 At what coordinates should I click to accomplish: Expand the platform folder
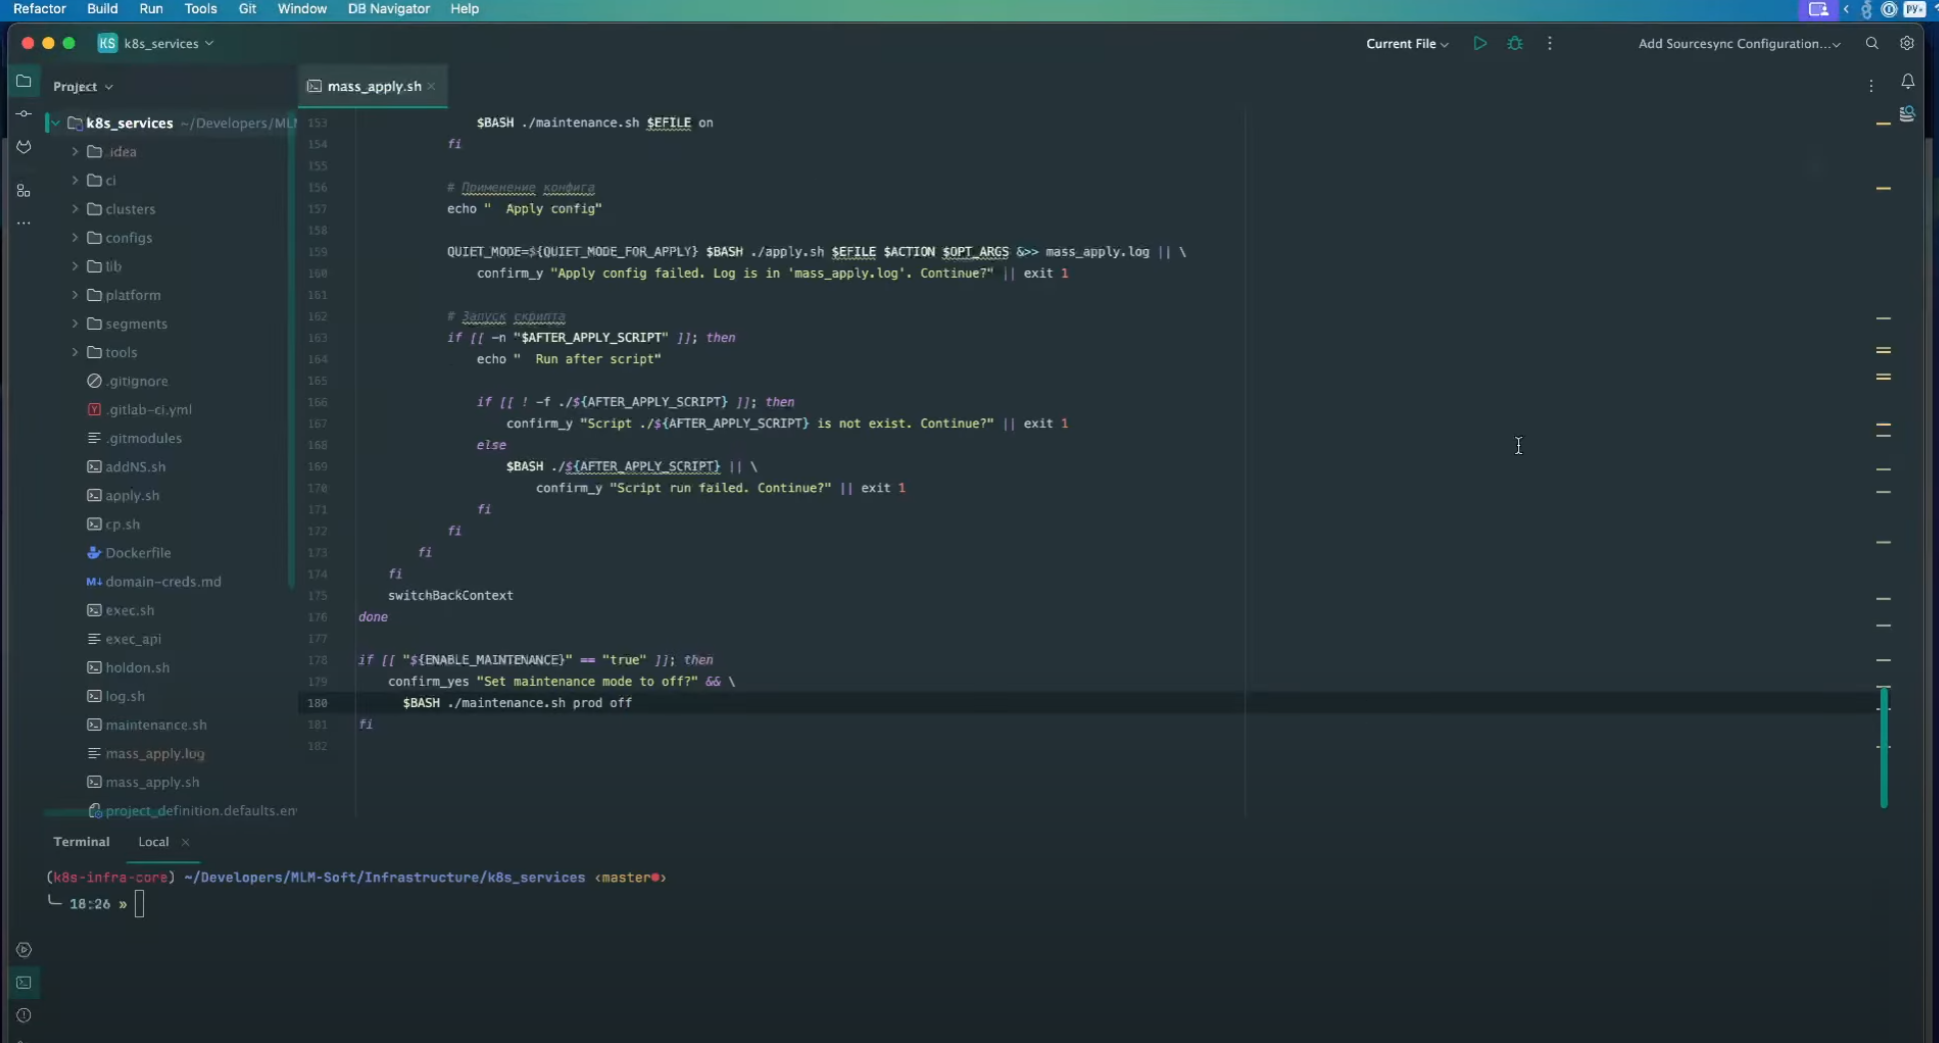point(75,295)
